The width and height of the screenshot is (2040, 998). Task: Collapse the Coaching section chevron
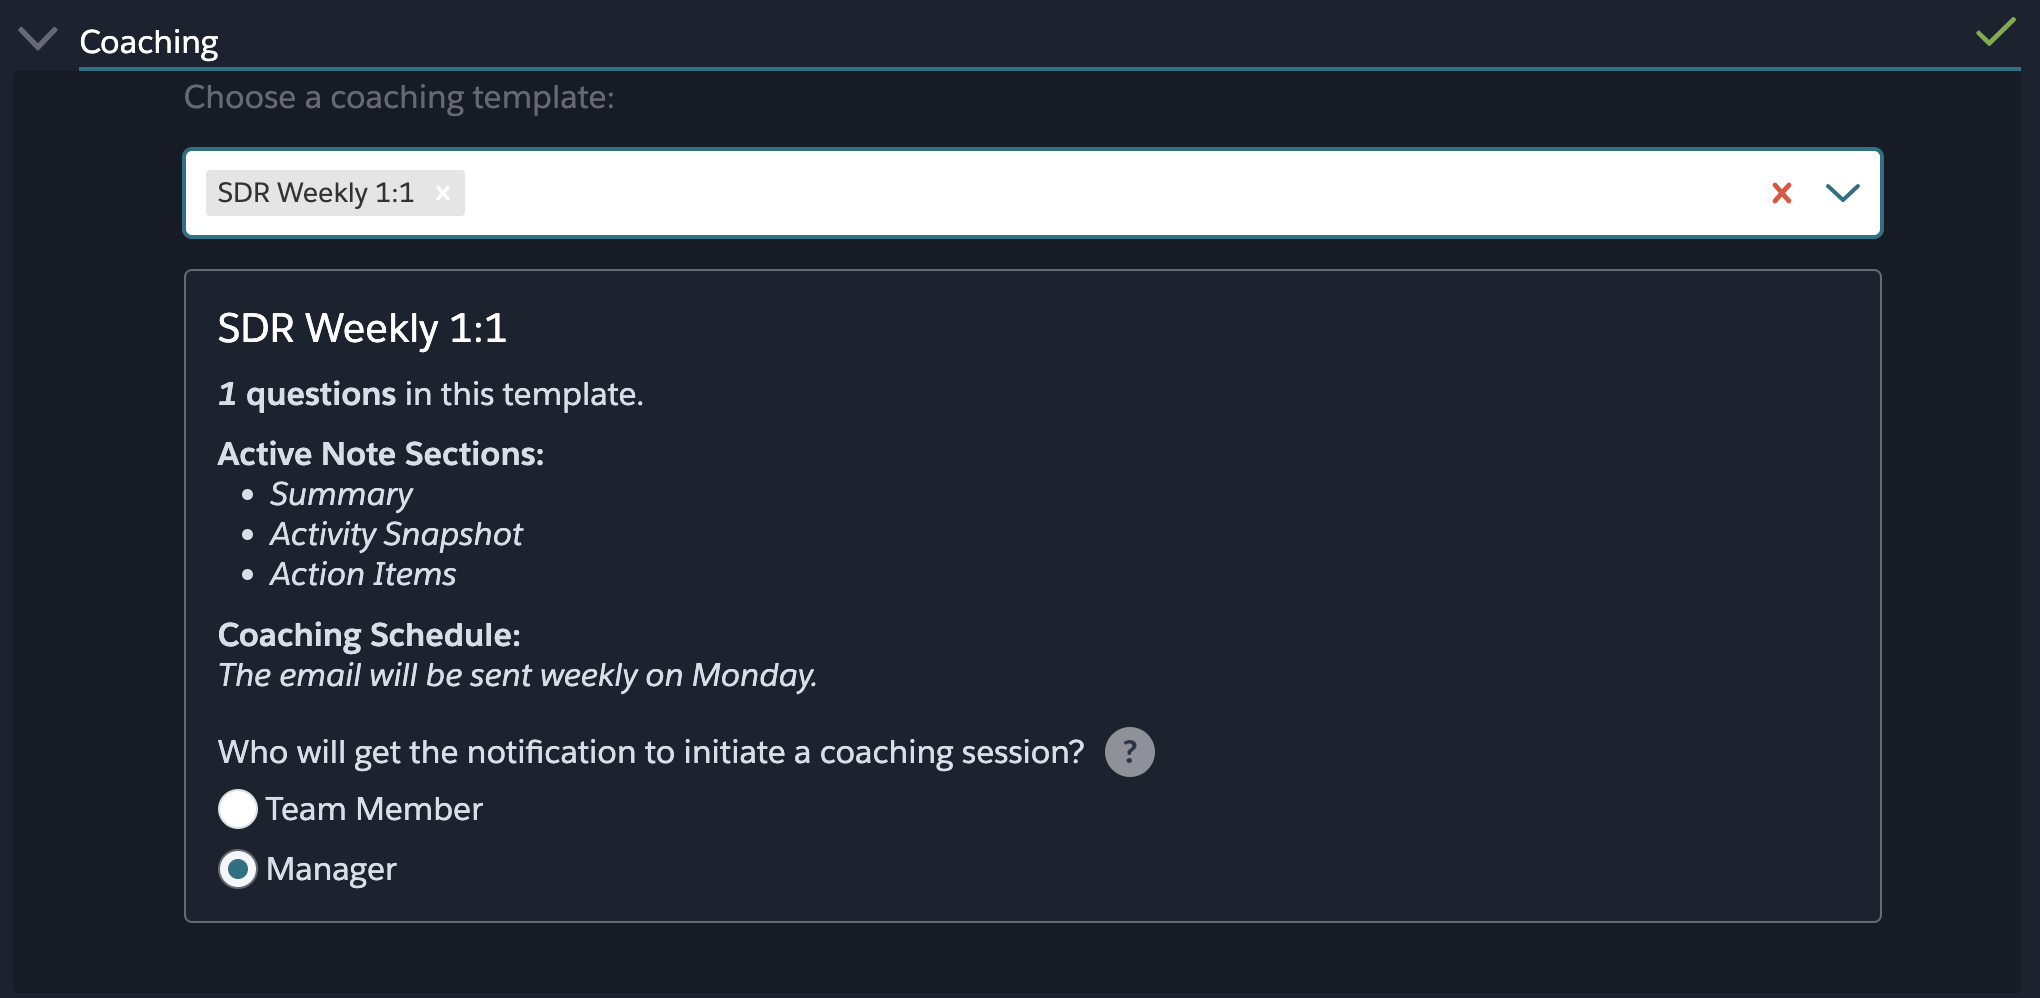(x=38, y=39)
